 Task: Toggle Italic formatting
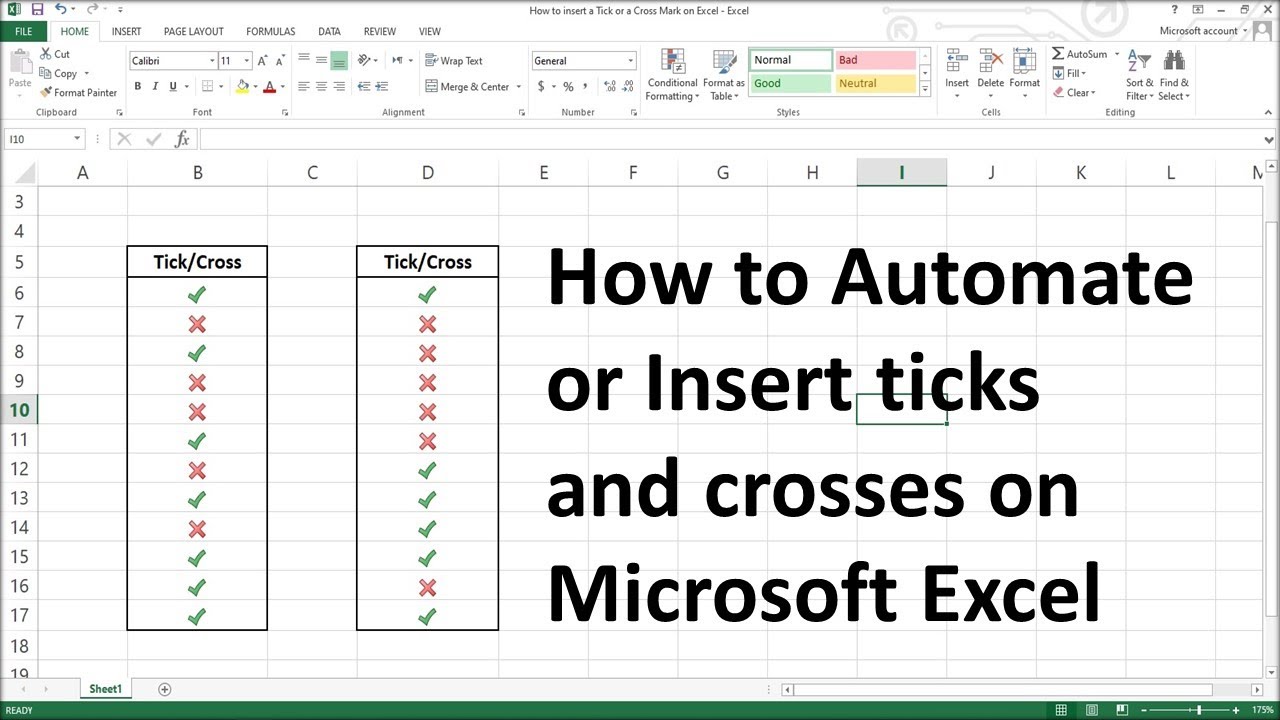click(156, 87)
